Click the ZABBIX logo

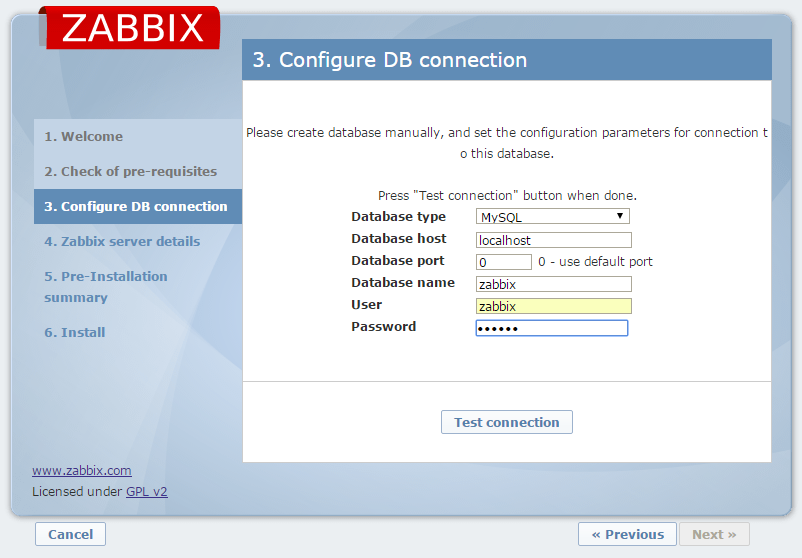(129, 28)
